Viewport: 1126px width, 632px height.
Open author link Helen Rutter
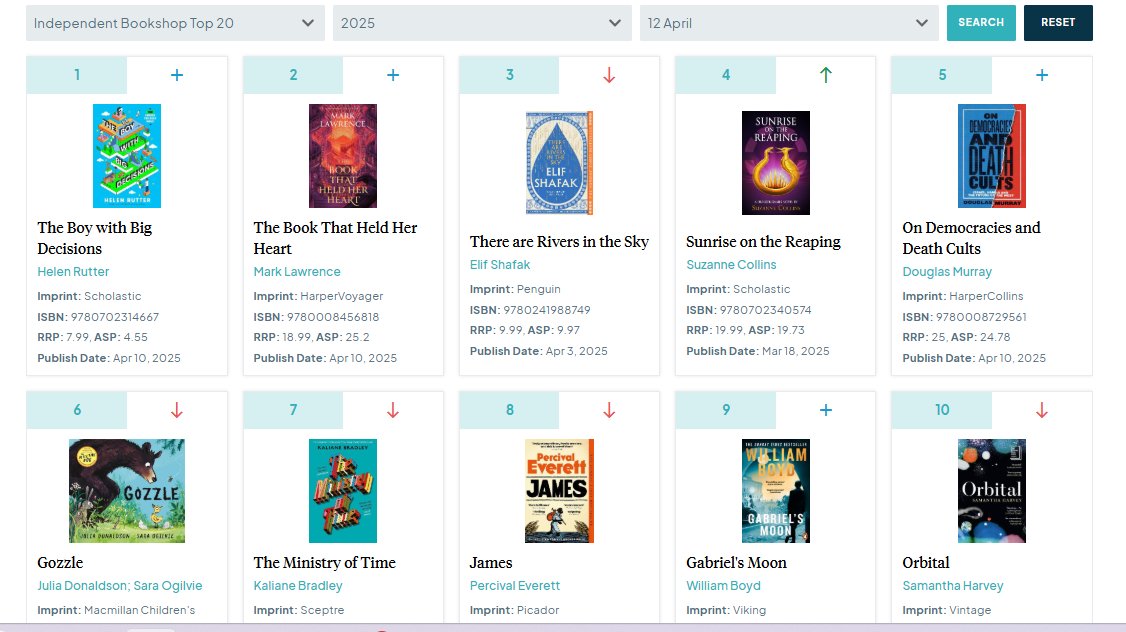point(73,271)
